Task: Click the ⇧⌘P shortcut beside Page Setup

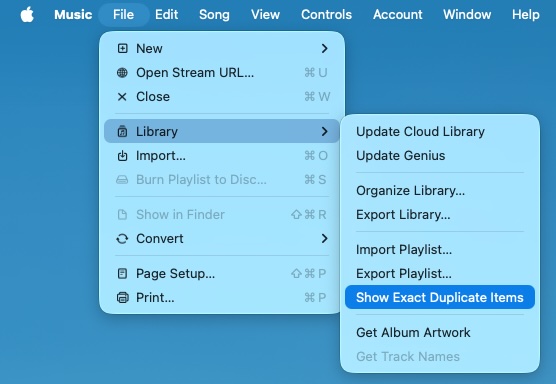Action: [x=308, y=273]
